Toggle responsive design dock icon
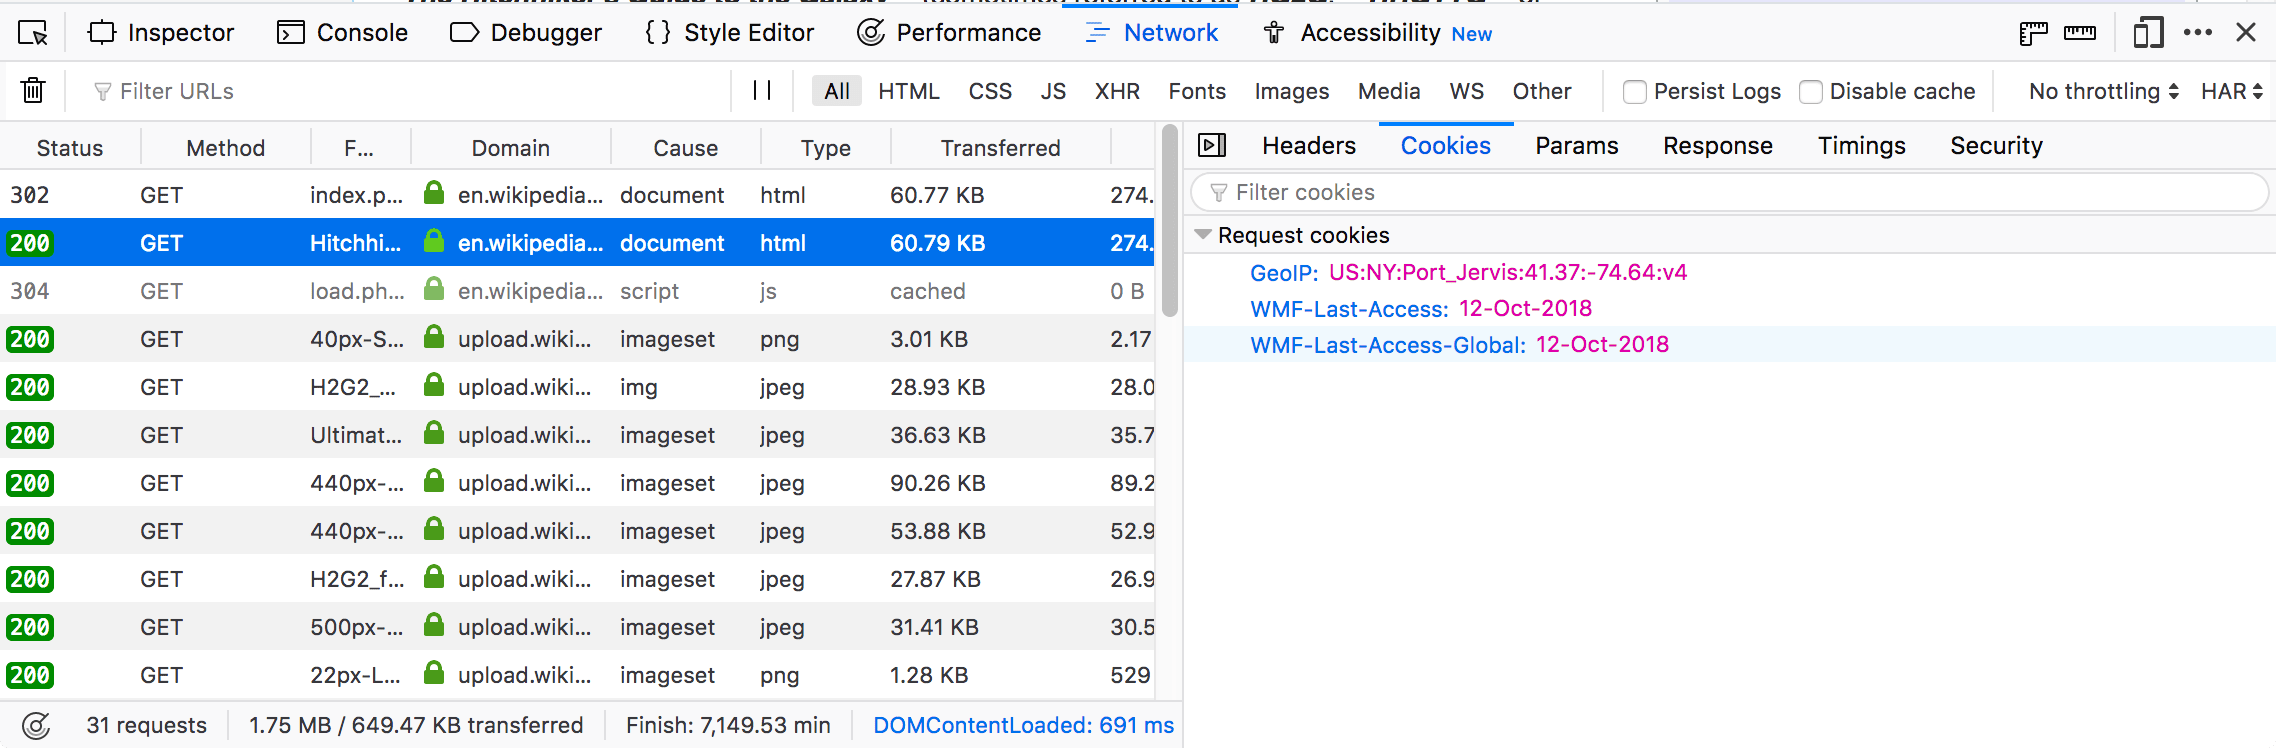This screenshot has height=748, width=2276. pyautogui.click(x=2147, y=33)
